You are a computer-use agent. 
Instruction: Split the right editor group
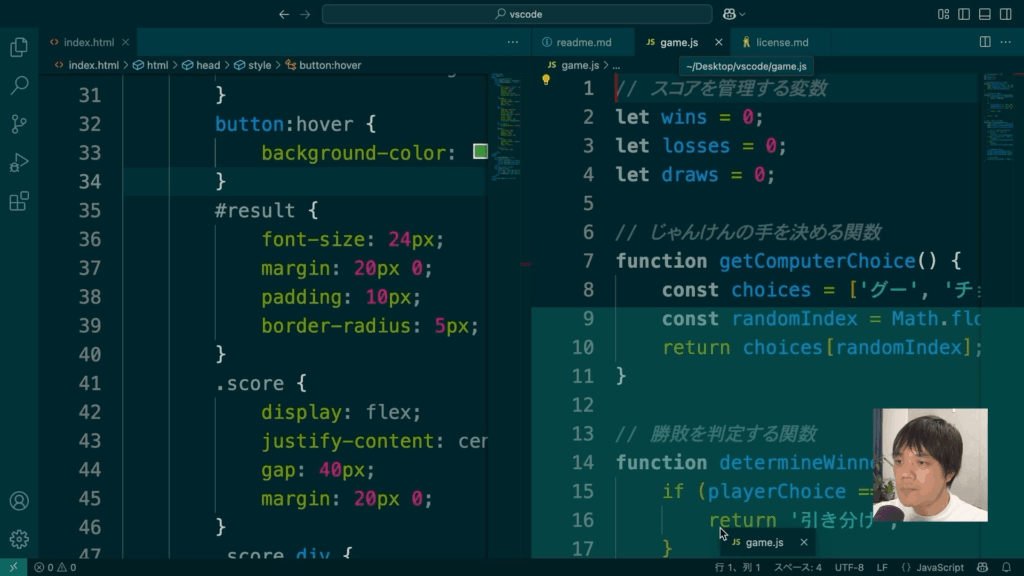pos(985,42)
